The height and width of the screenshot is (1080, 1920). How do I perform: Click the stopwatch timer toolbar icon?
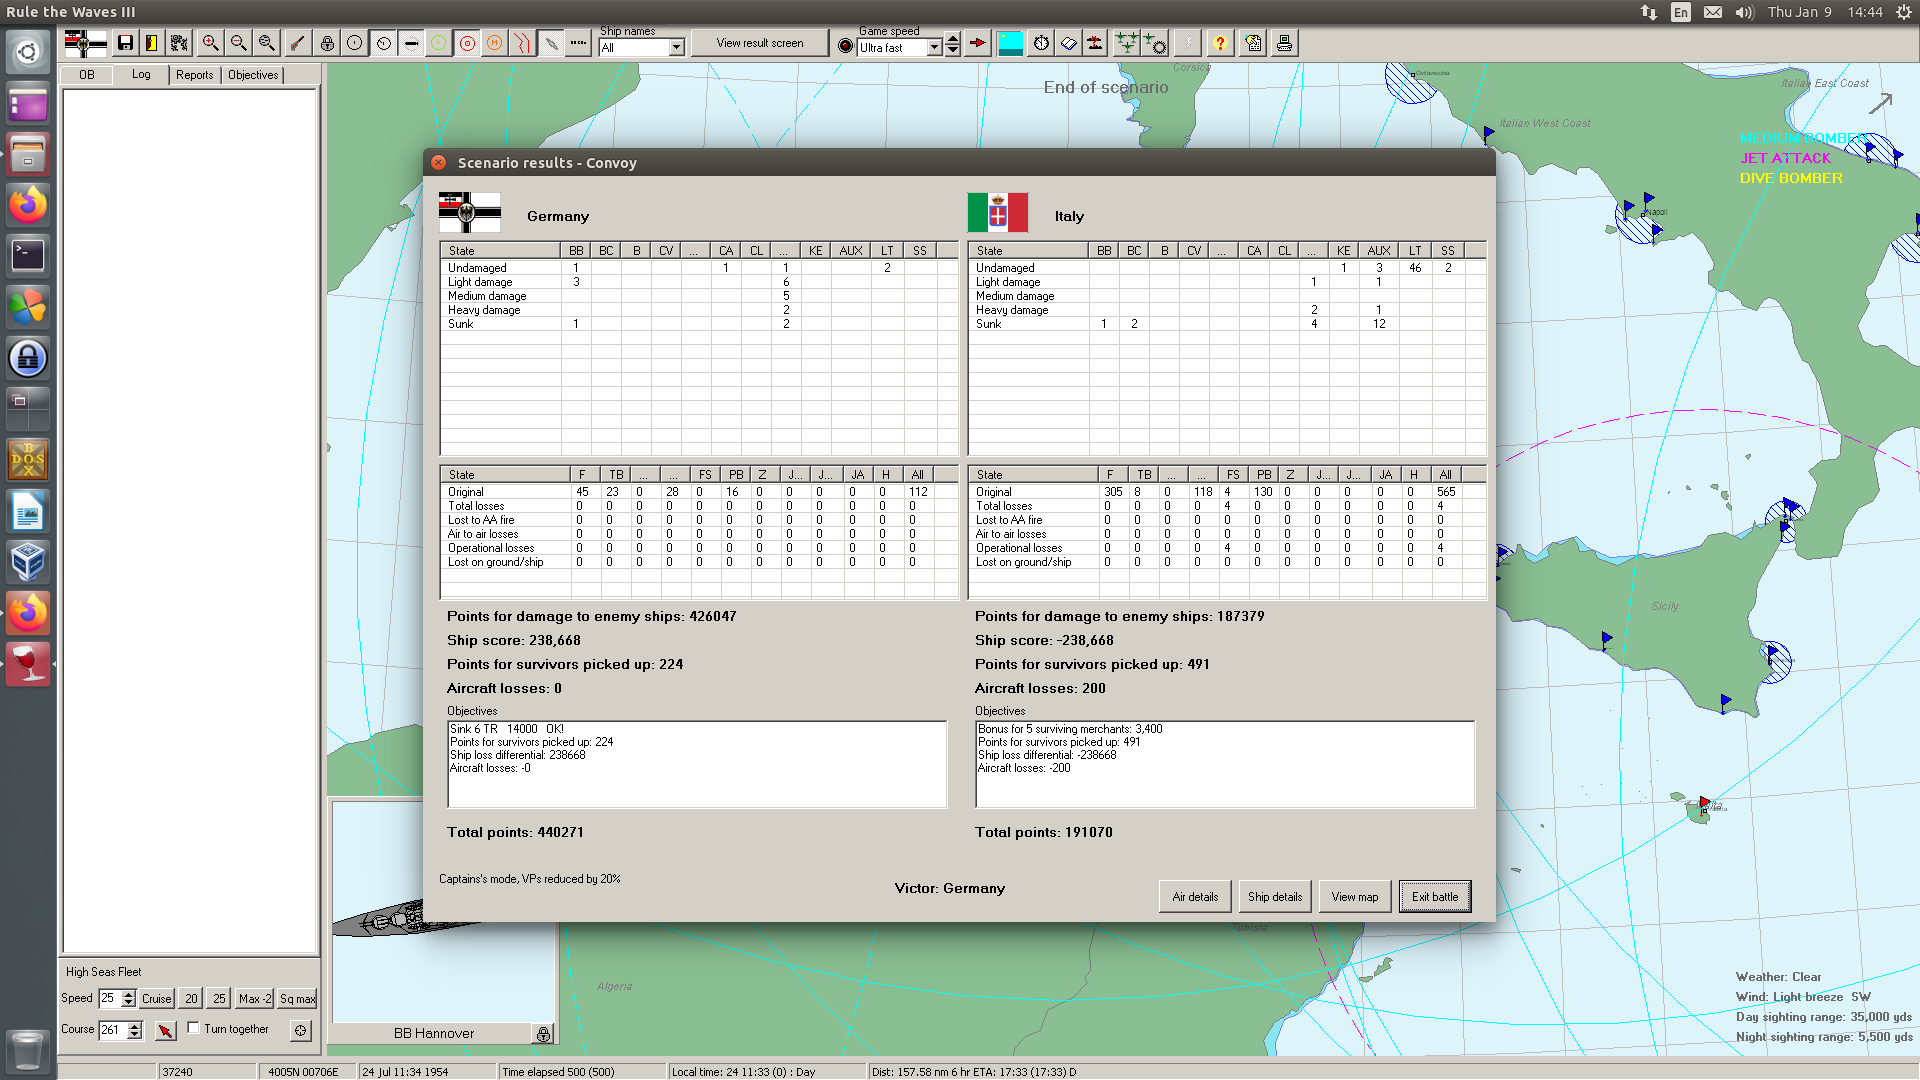click(x=1041, y=43)
